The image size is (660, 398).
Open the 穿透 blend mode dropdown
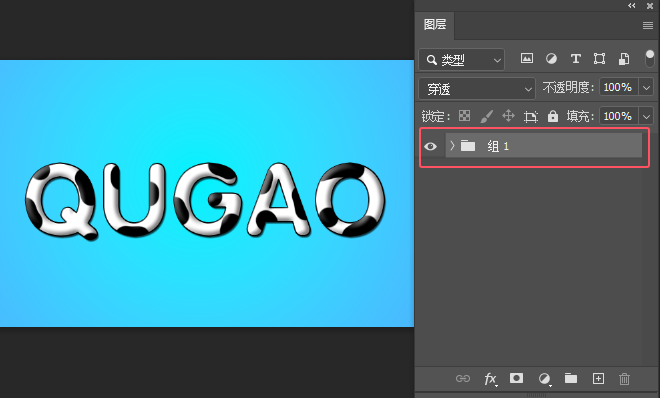coord(477,89)
